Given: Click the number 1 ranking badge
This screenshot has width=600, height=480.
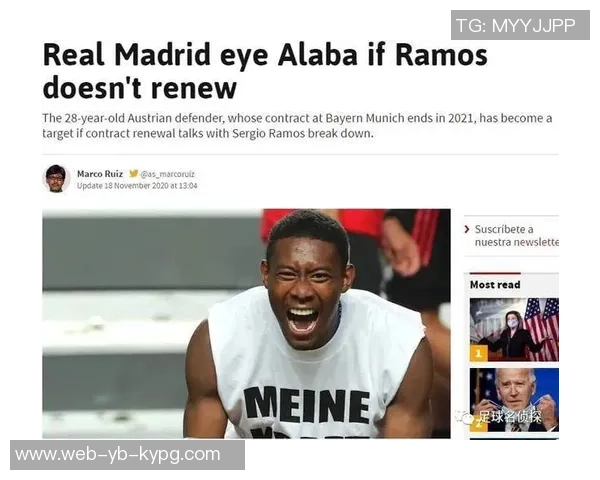Looking at the screenshot, I should pyautogui.click(x=478, y=353).
